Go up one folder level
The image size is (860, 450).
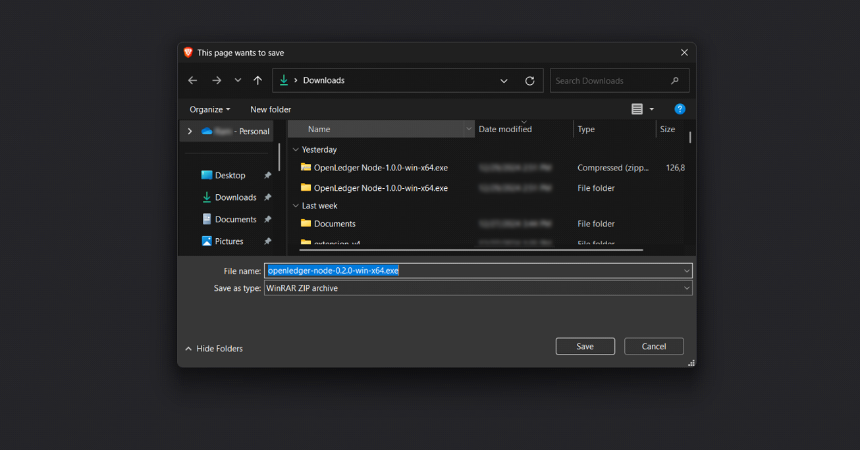click(258, 81)
